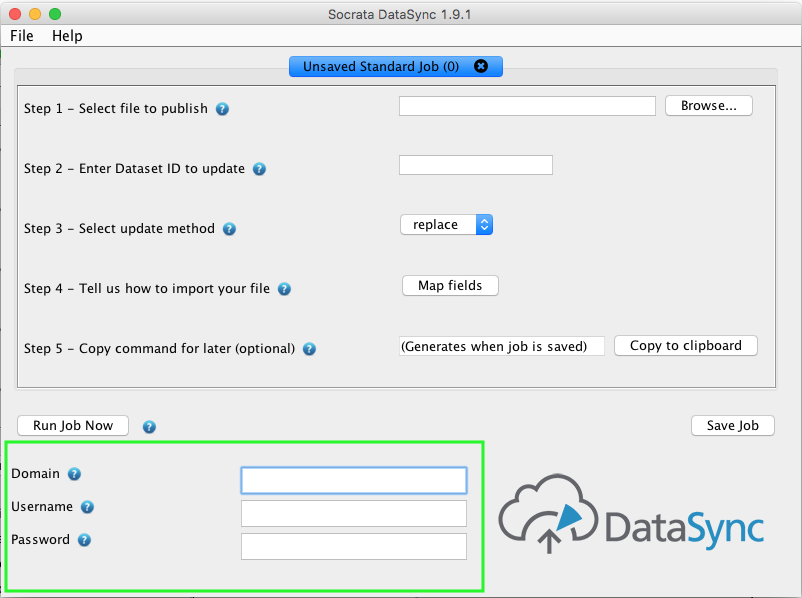Select the Unsaved Standard Job (0) tab

pyautogui.click(x=395, y=67)
